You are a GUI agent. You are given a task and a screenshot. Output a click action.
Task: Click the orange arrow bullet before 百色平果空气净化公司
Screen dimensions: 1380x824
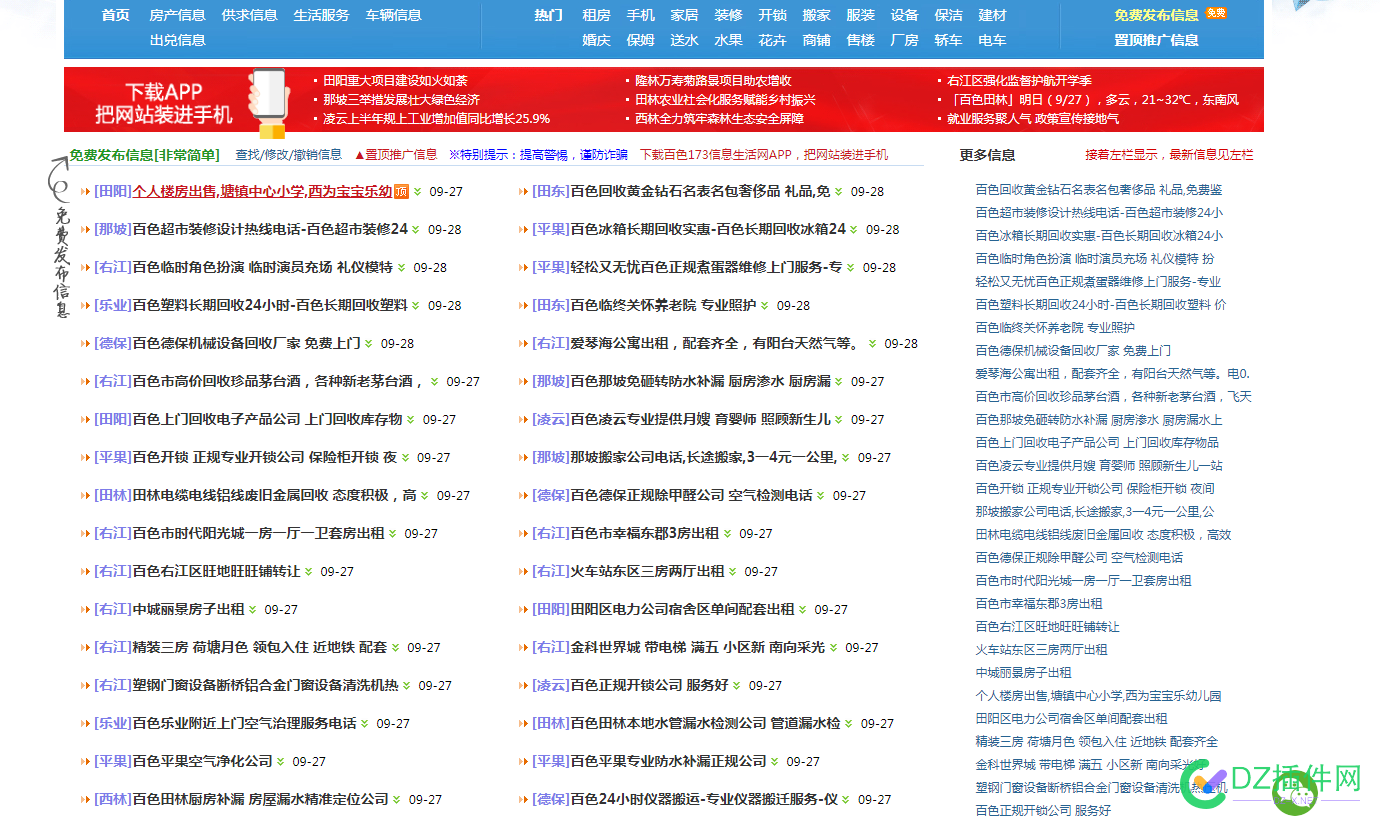click(86, 762)
